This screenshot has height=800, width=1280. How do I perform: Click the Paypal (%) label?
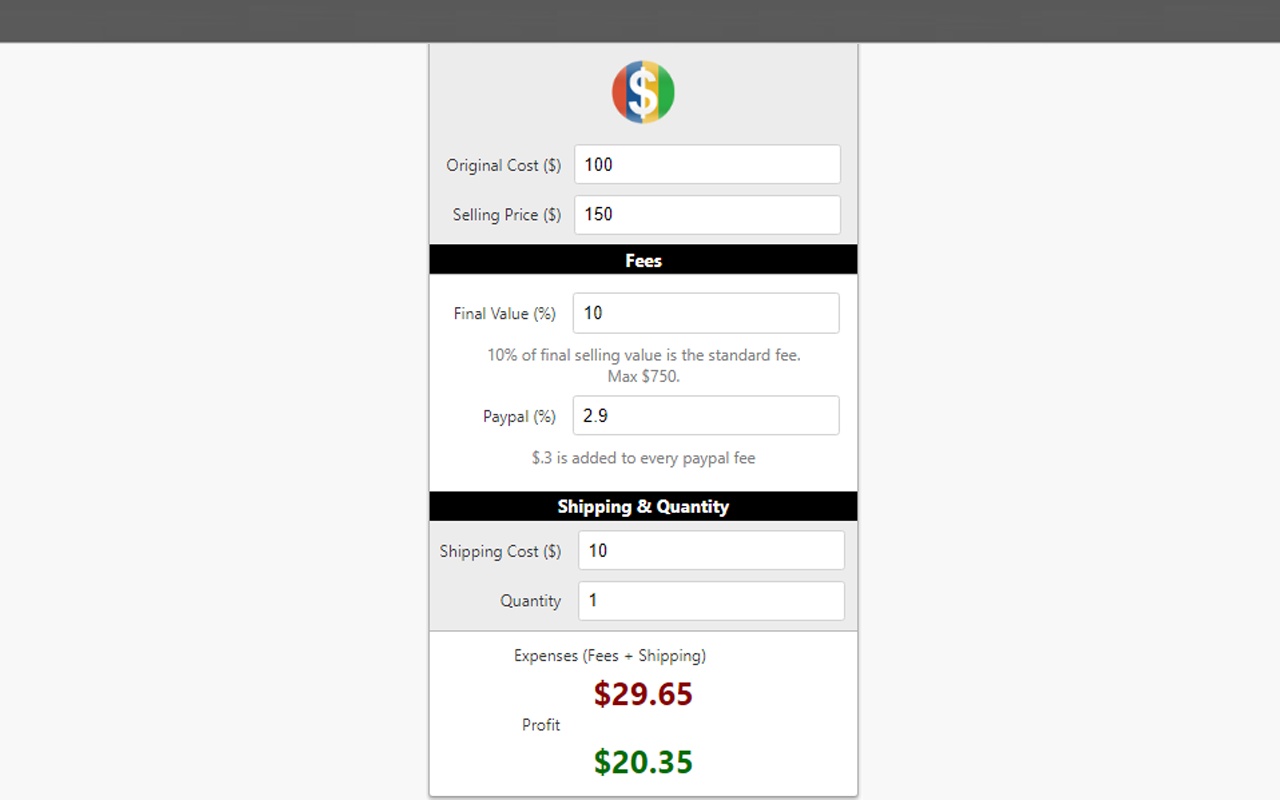pyautogui.click(x=520, y=416)
